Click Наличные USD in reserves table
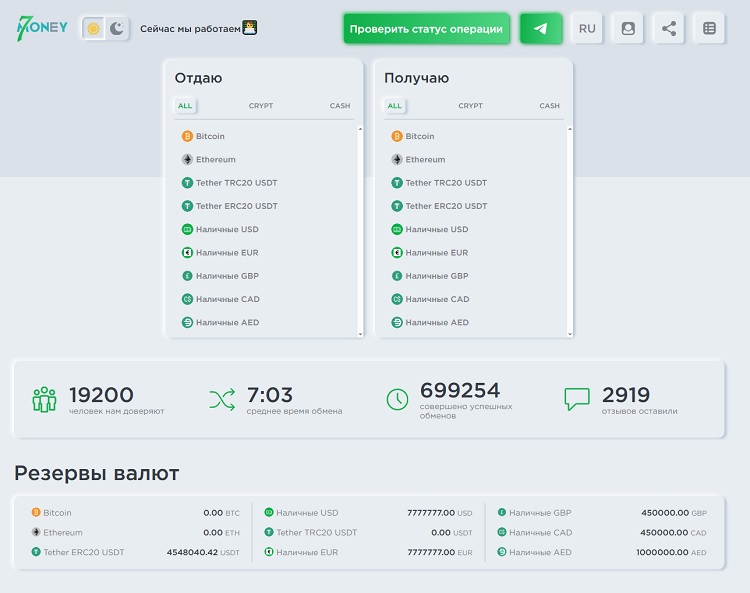This screenshot has height=593, width=750. pos(307,513)
